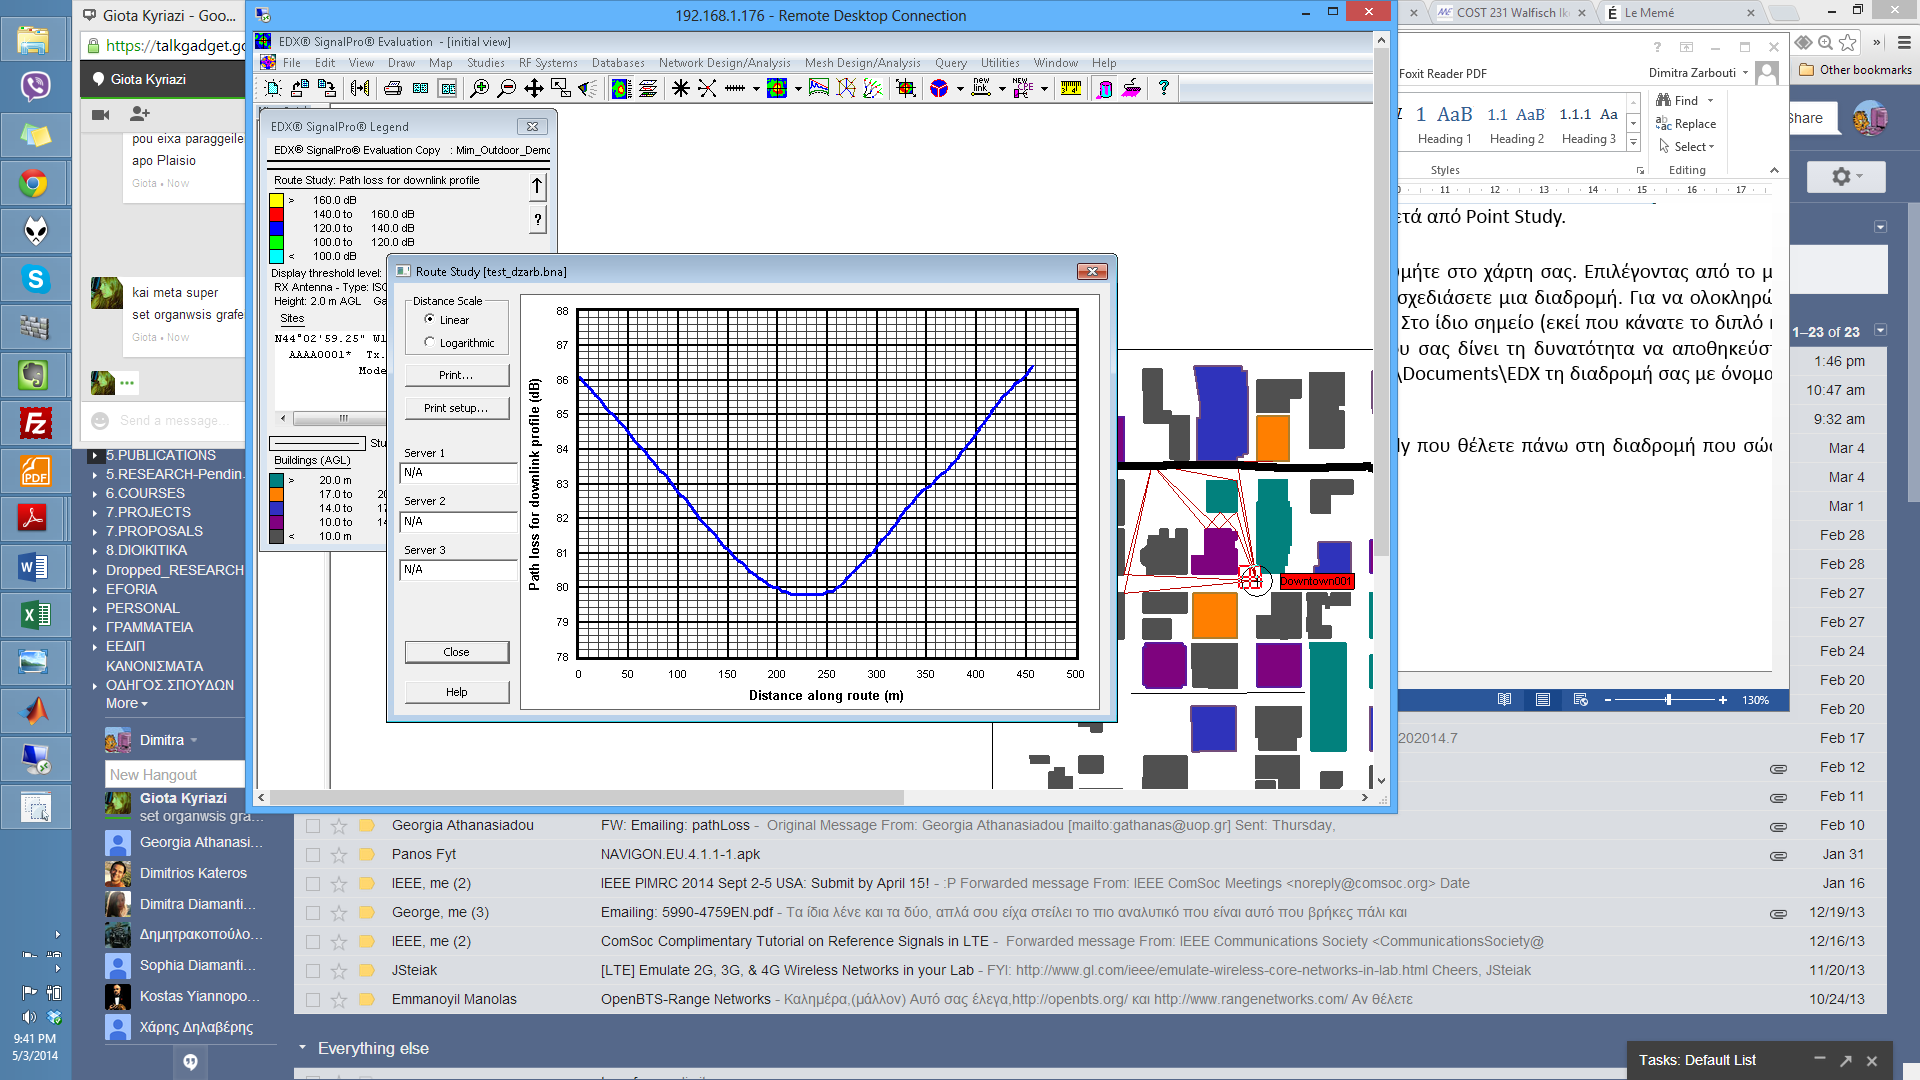This screenshot has height=1080, width=1920.
Task: Open the Utilities menu
Action: (1000, 63)
